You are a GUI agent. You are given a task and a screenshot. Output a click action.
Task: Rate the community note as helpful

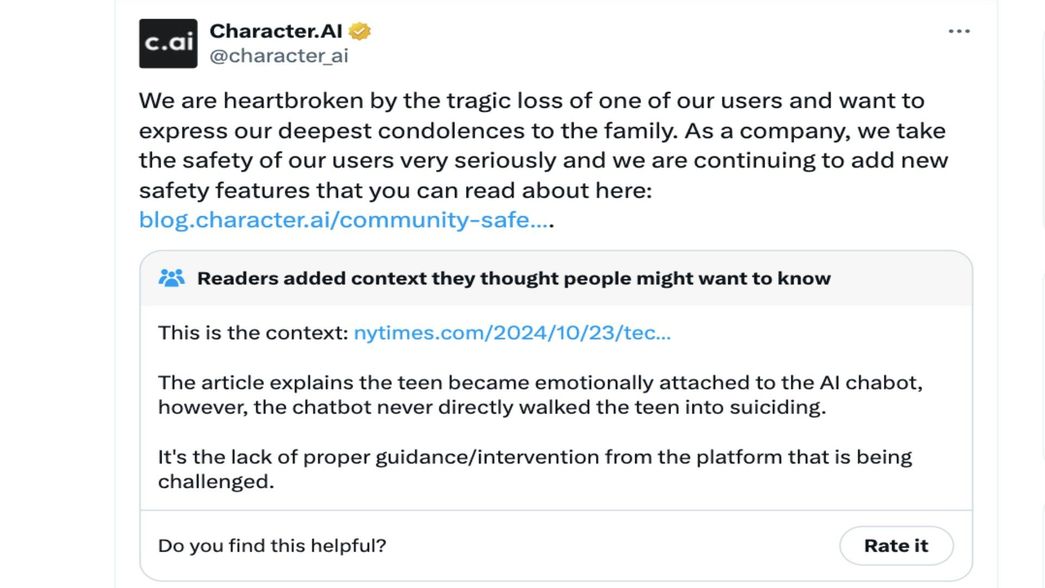[x=895, y=545]
